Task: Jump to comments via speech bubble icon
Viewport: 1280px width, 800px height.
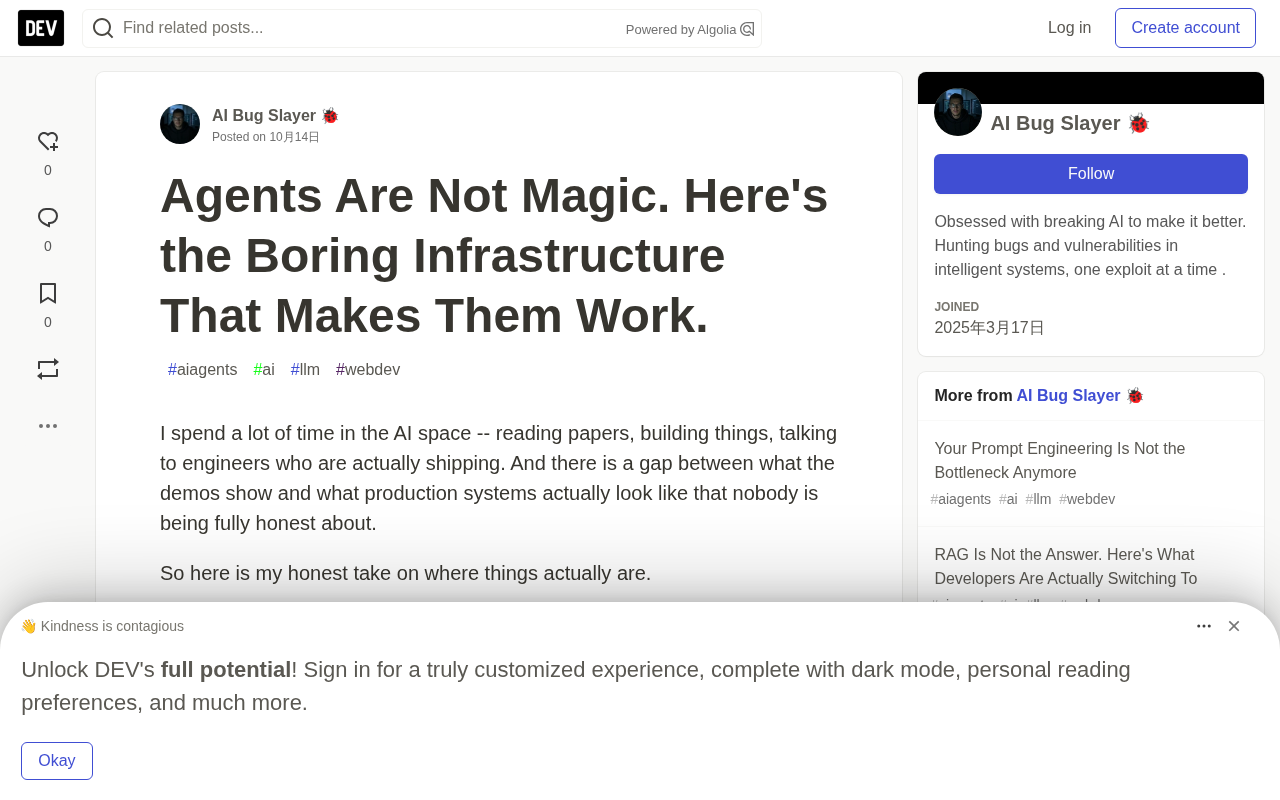Action: (48, 218)
